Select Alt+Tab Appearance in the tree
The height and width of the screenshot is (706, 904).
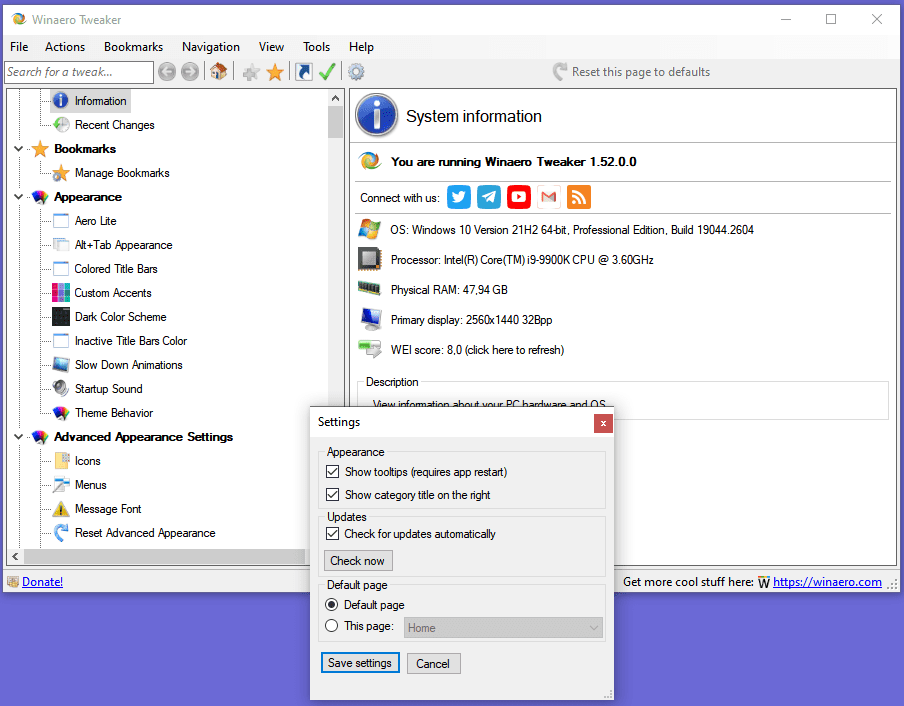click(x=123, y=244)
